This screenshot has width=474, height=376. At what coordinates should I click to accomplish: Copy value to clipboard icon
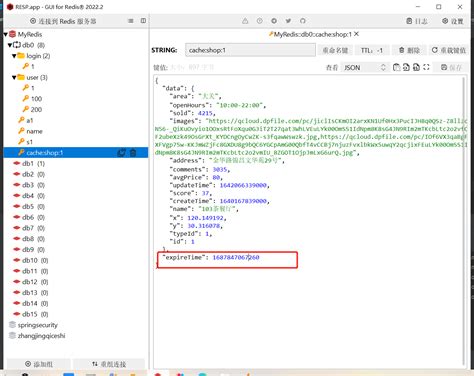click(396, 67)
